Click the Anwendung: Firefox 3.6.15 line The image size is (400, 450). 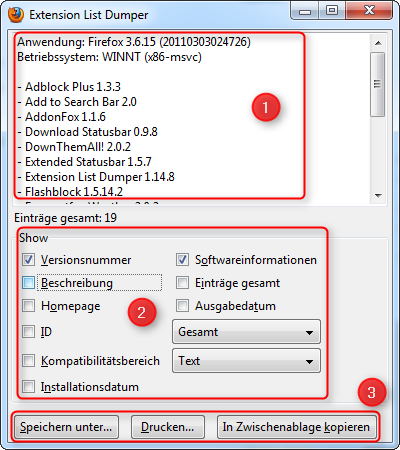tap(134, 42)
